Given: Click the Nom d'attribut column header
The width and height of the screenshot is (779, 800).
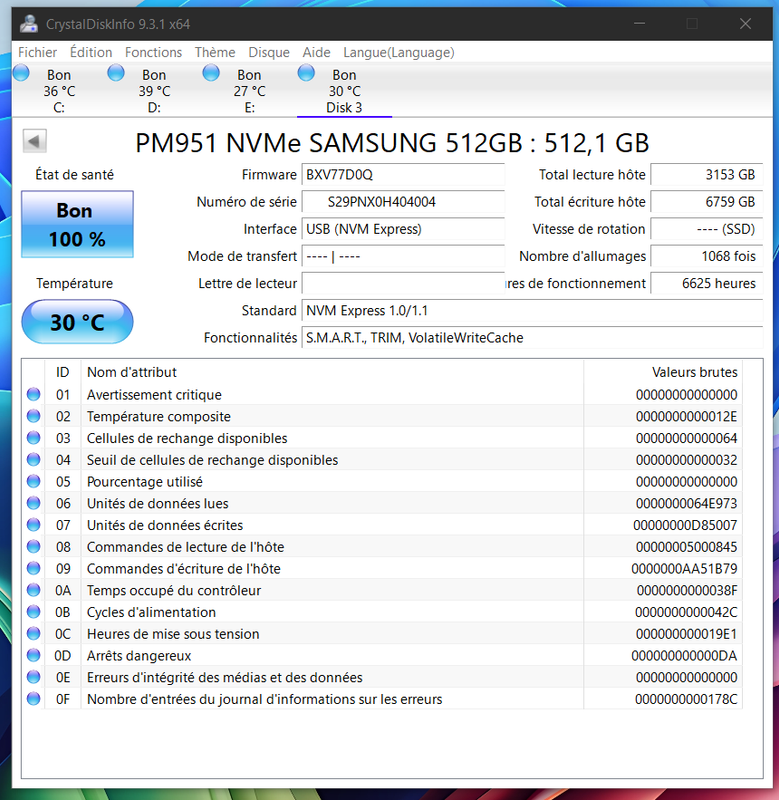Looking at the screenshot, I should pyautogui.click(x=332, y=372).
